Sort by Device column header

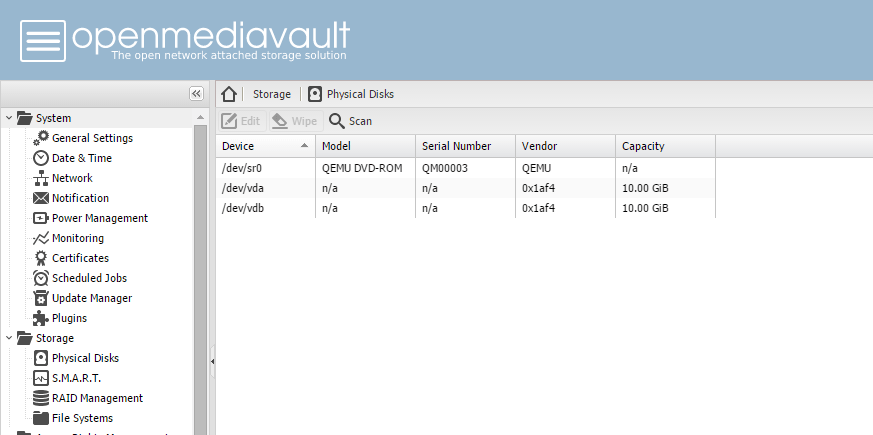pos(266,146)
